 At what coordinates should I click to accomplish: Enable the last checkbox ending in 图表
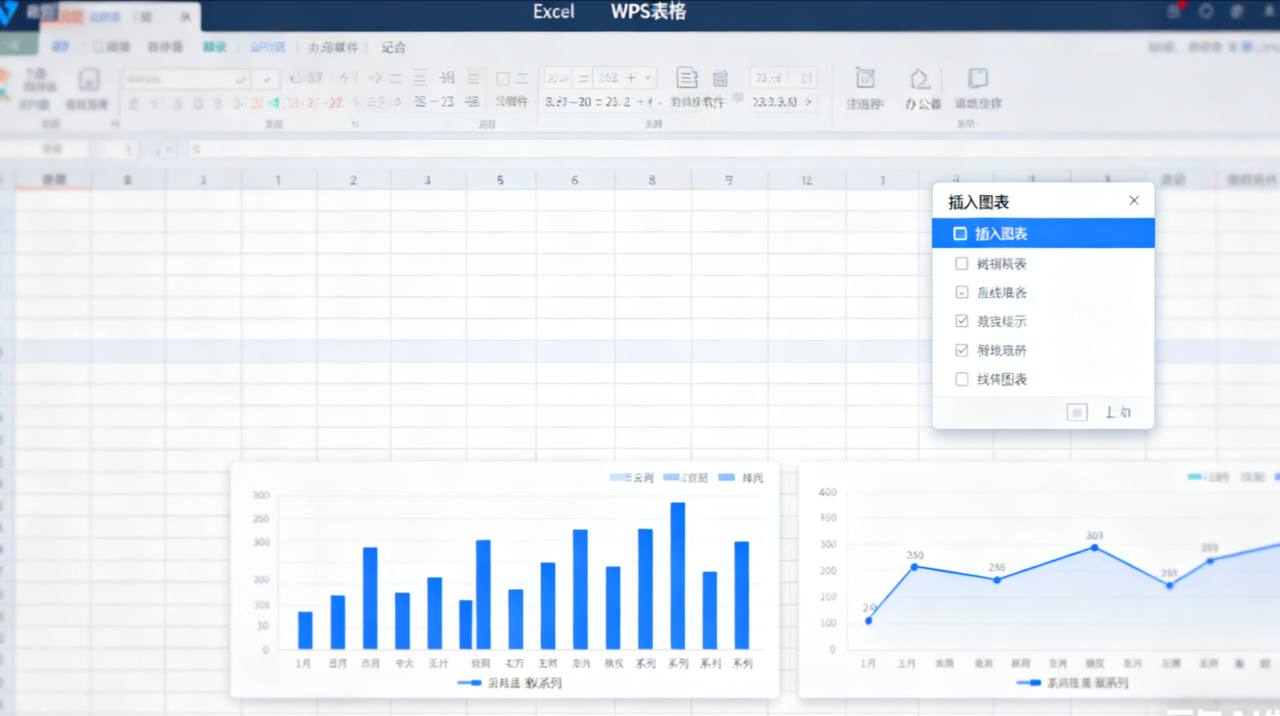pyautogui.click(x=962, y=379)
